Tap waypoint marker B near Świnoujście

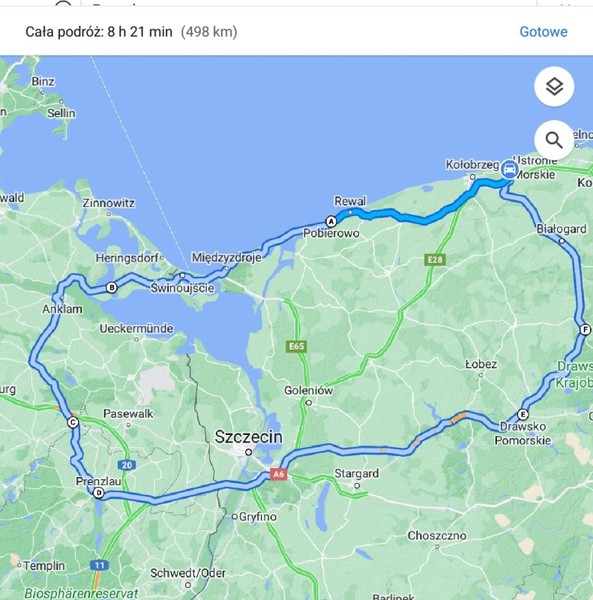tap(111, 287)
